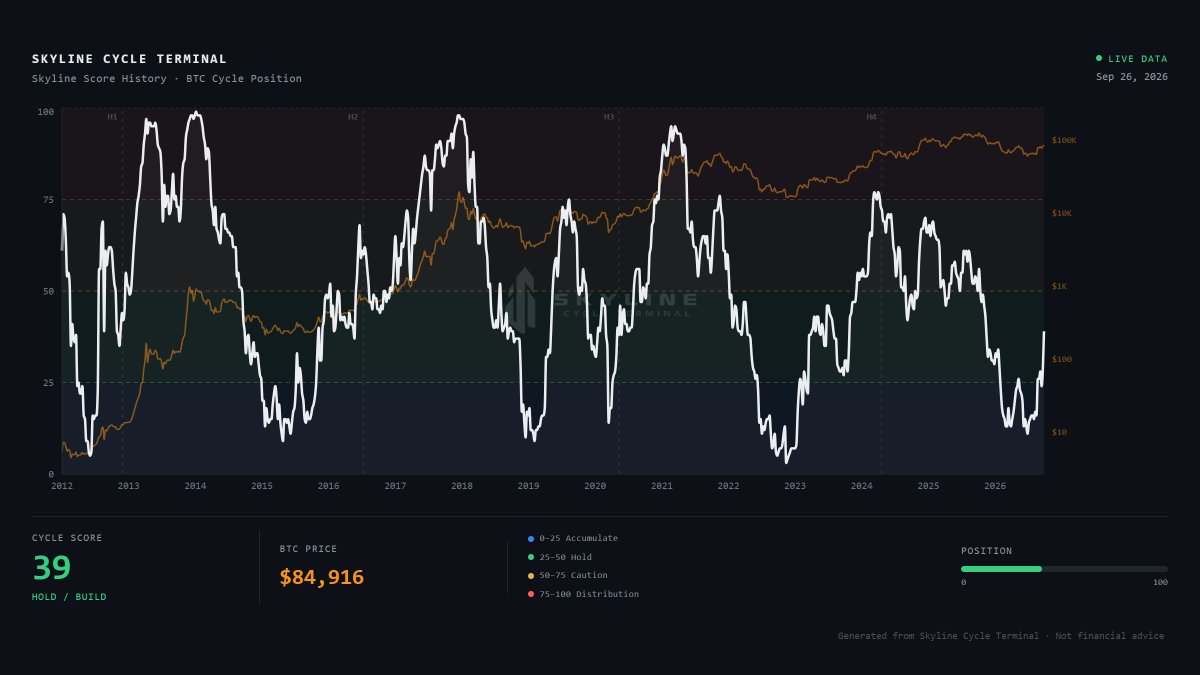This screenshot has height=675, width=1200.
Task: Click the 2016 x-axis label
Action: pyautogui.click(x=328, y=486)
